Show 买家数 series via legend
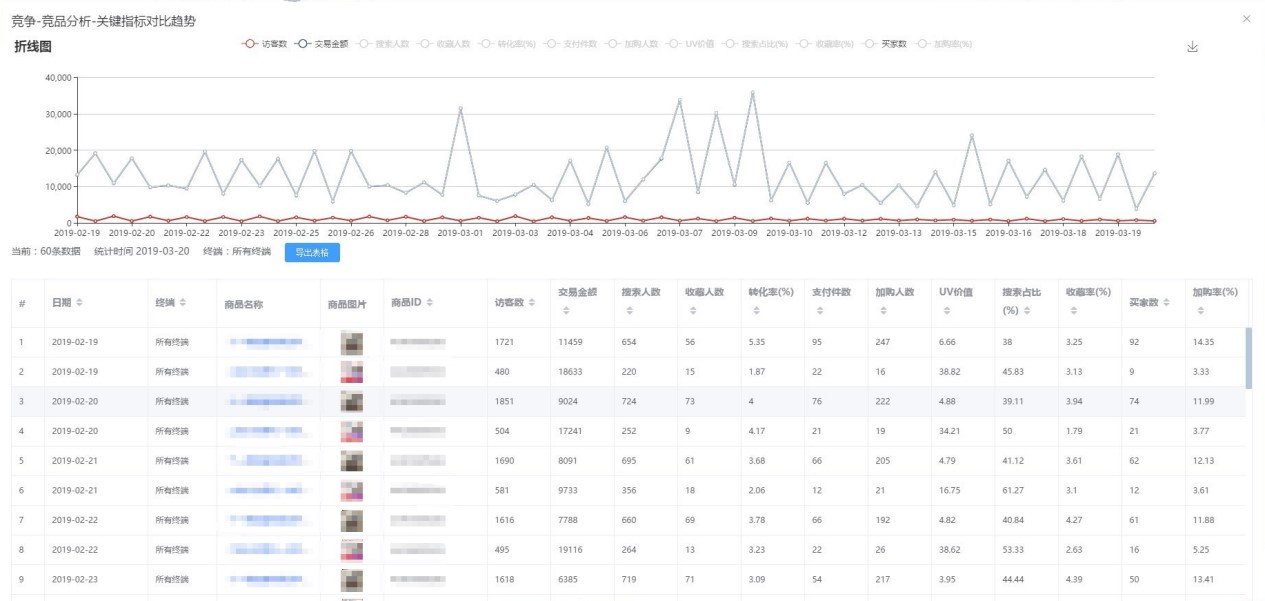Screen dimensions: 1265x601 884,44
